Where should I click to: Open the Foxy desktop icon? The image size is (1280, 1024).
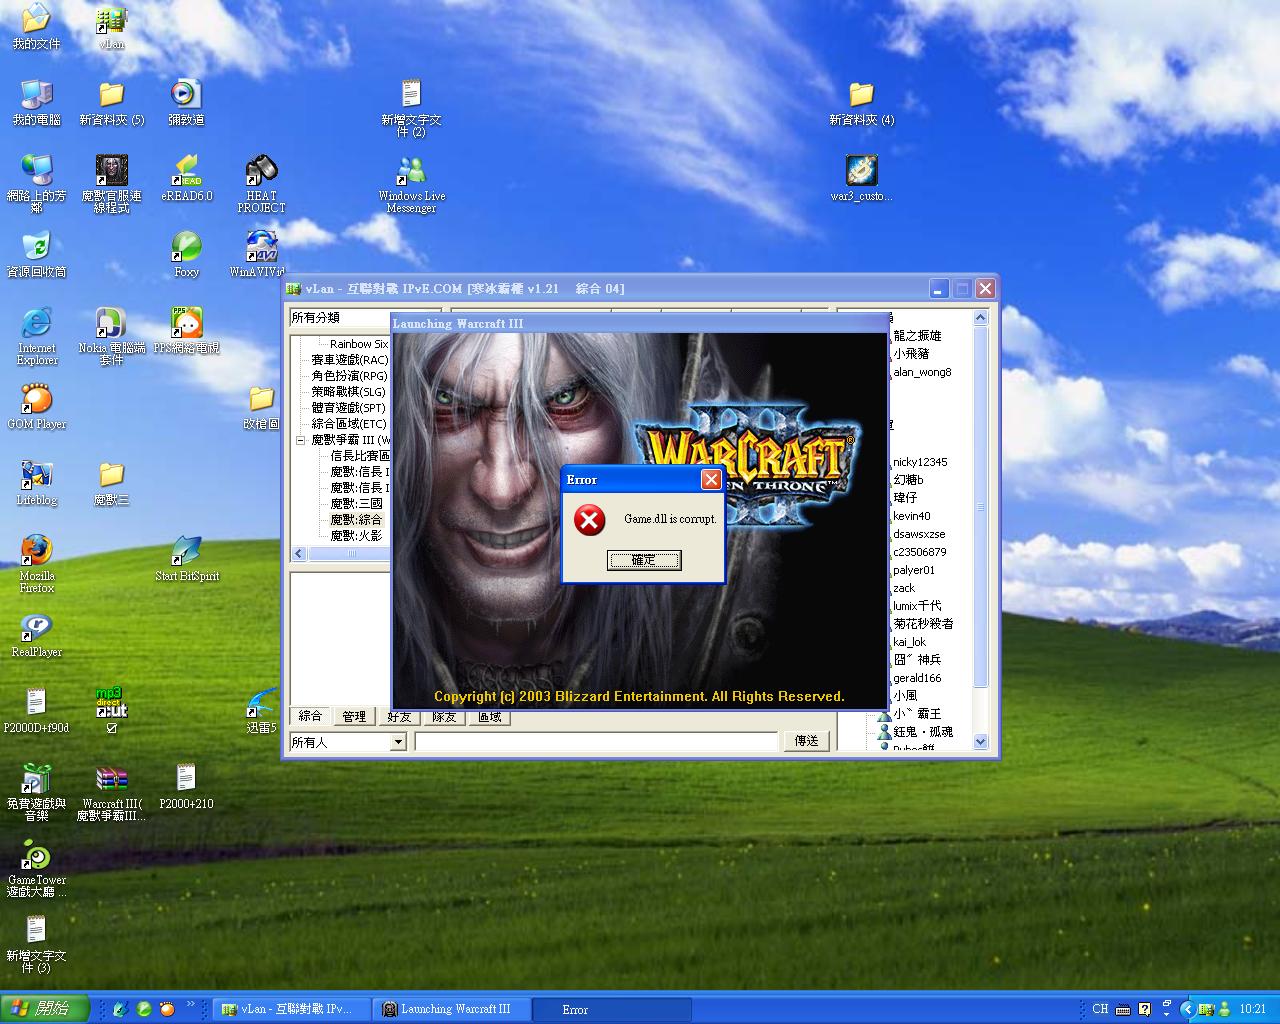tap(186, 247)
